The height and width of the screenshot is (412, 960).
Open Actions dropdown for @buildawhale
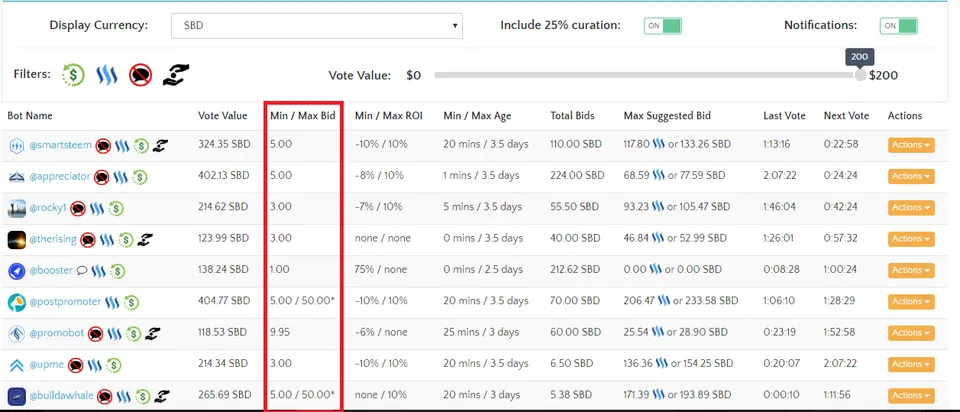[911, 395]
